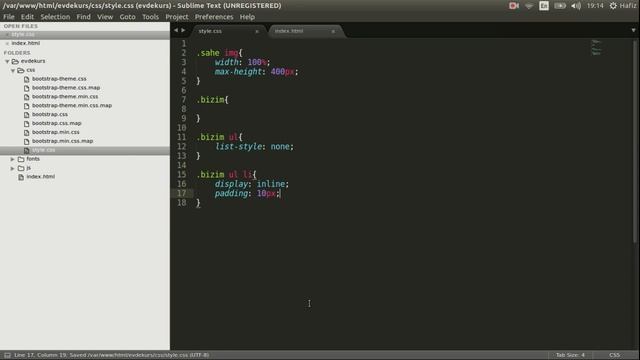Click file icon beside bootstrap.css

tap(27, 115)
